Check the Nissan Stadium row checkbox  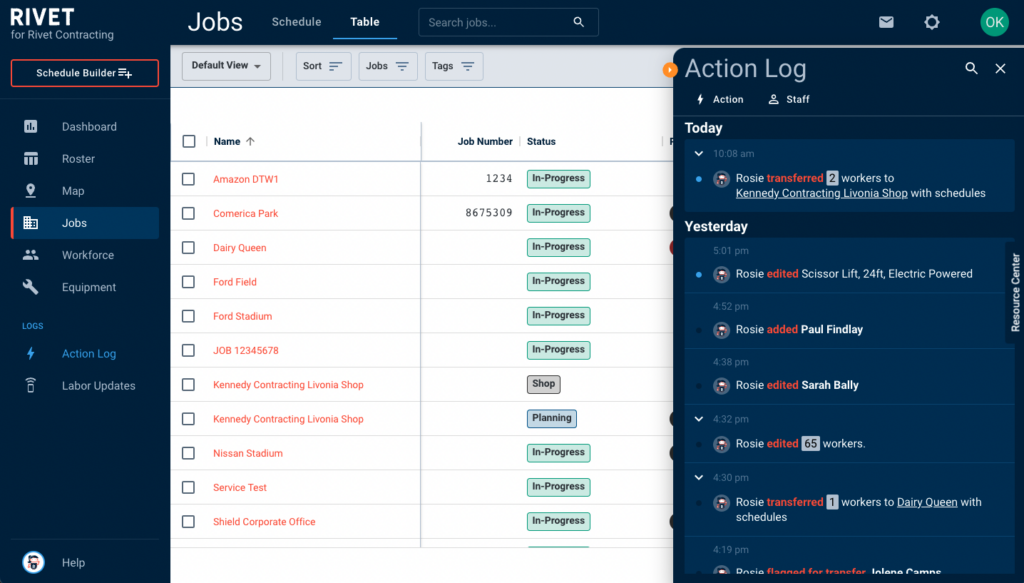click(188, 453)
